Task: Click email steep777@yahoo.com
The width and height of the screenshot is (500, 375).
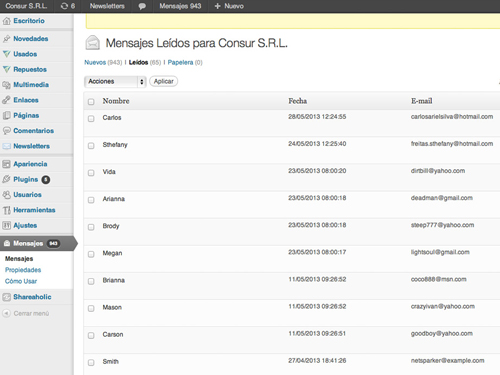Action: pos(442,225)
